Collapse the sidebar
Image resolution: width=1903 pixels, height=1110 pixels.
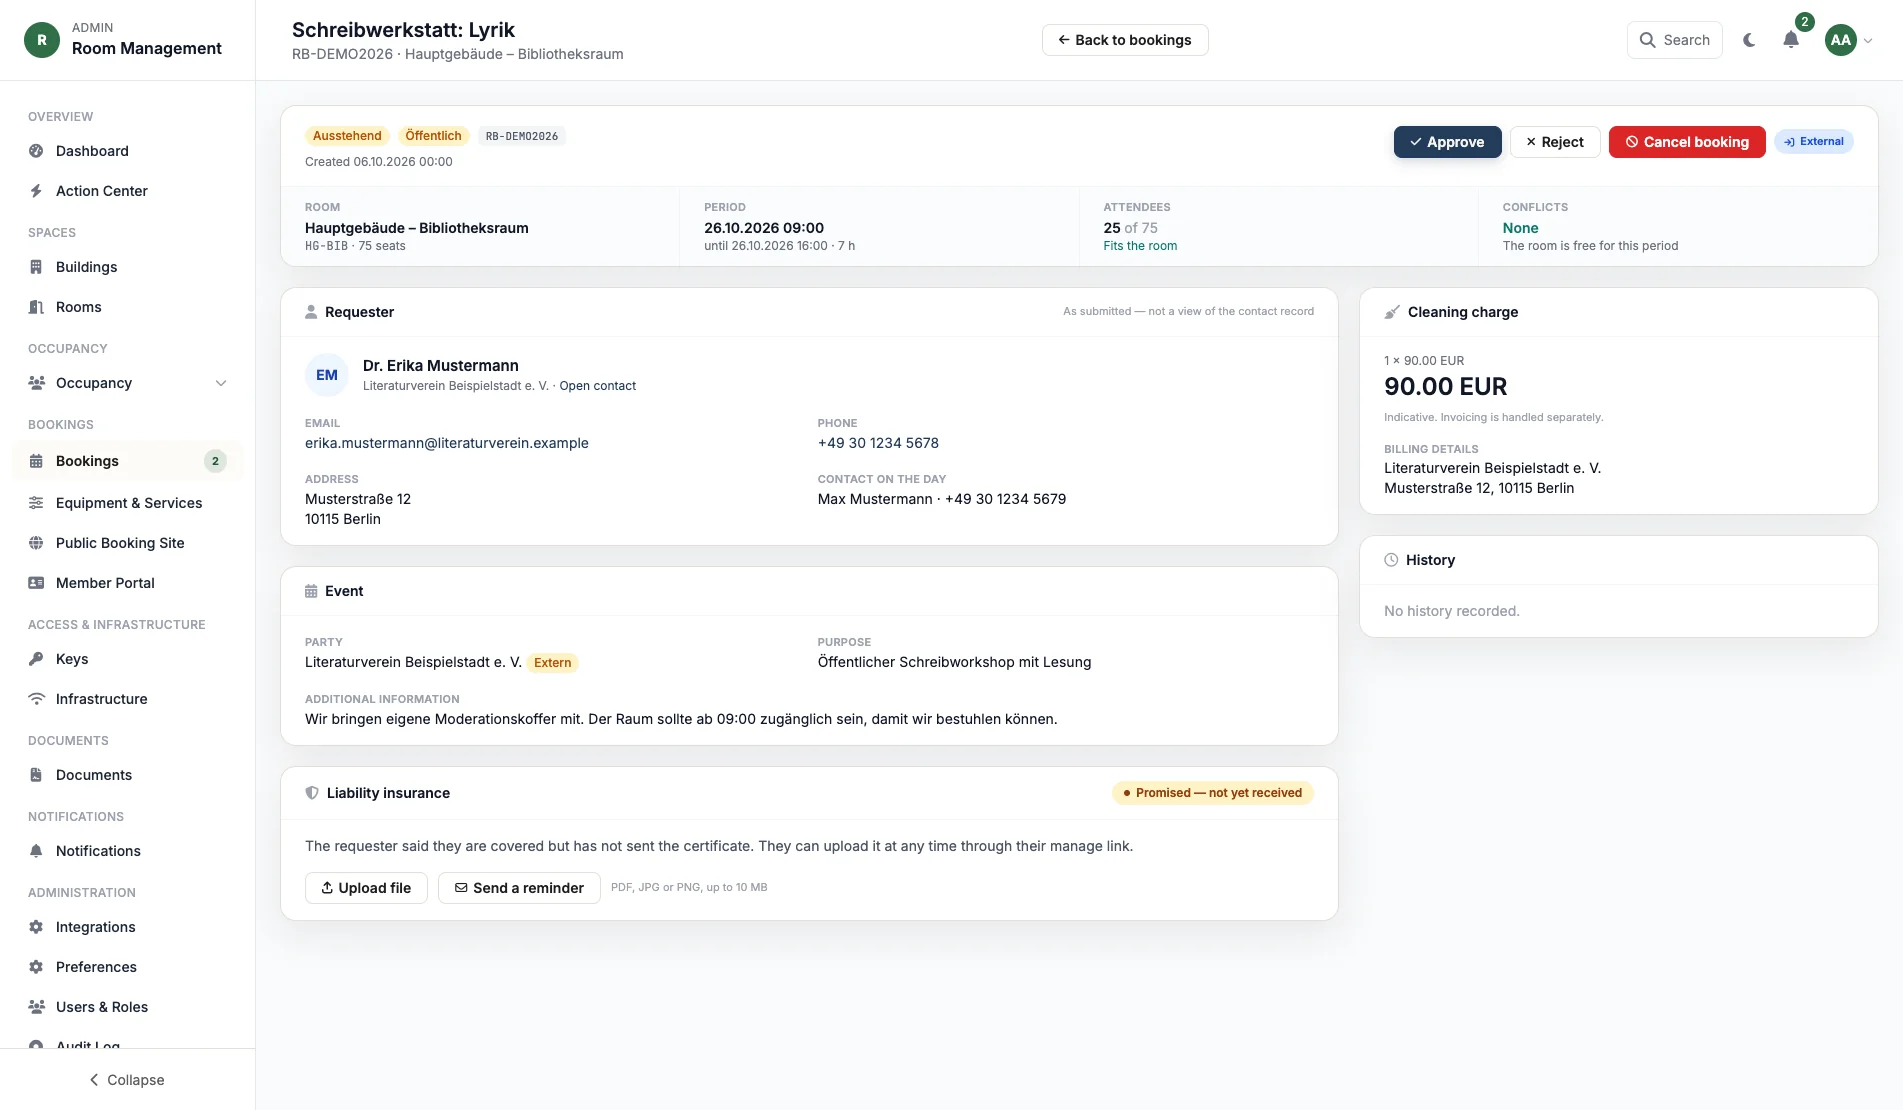(127, 1080)
